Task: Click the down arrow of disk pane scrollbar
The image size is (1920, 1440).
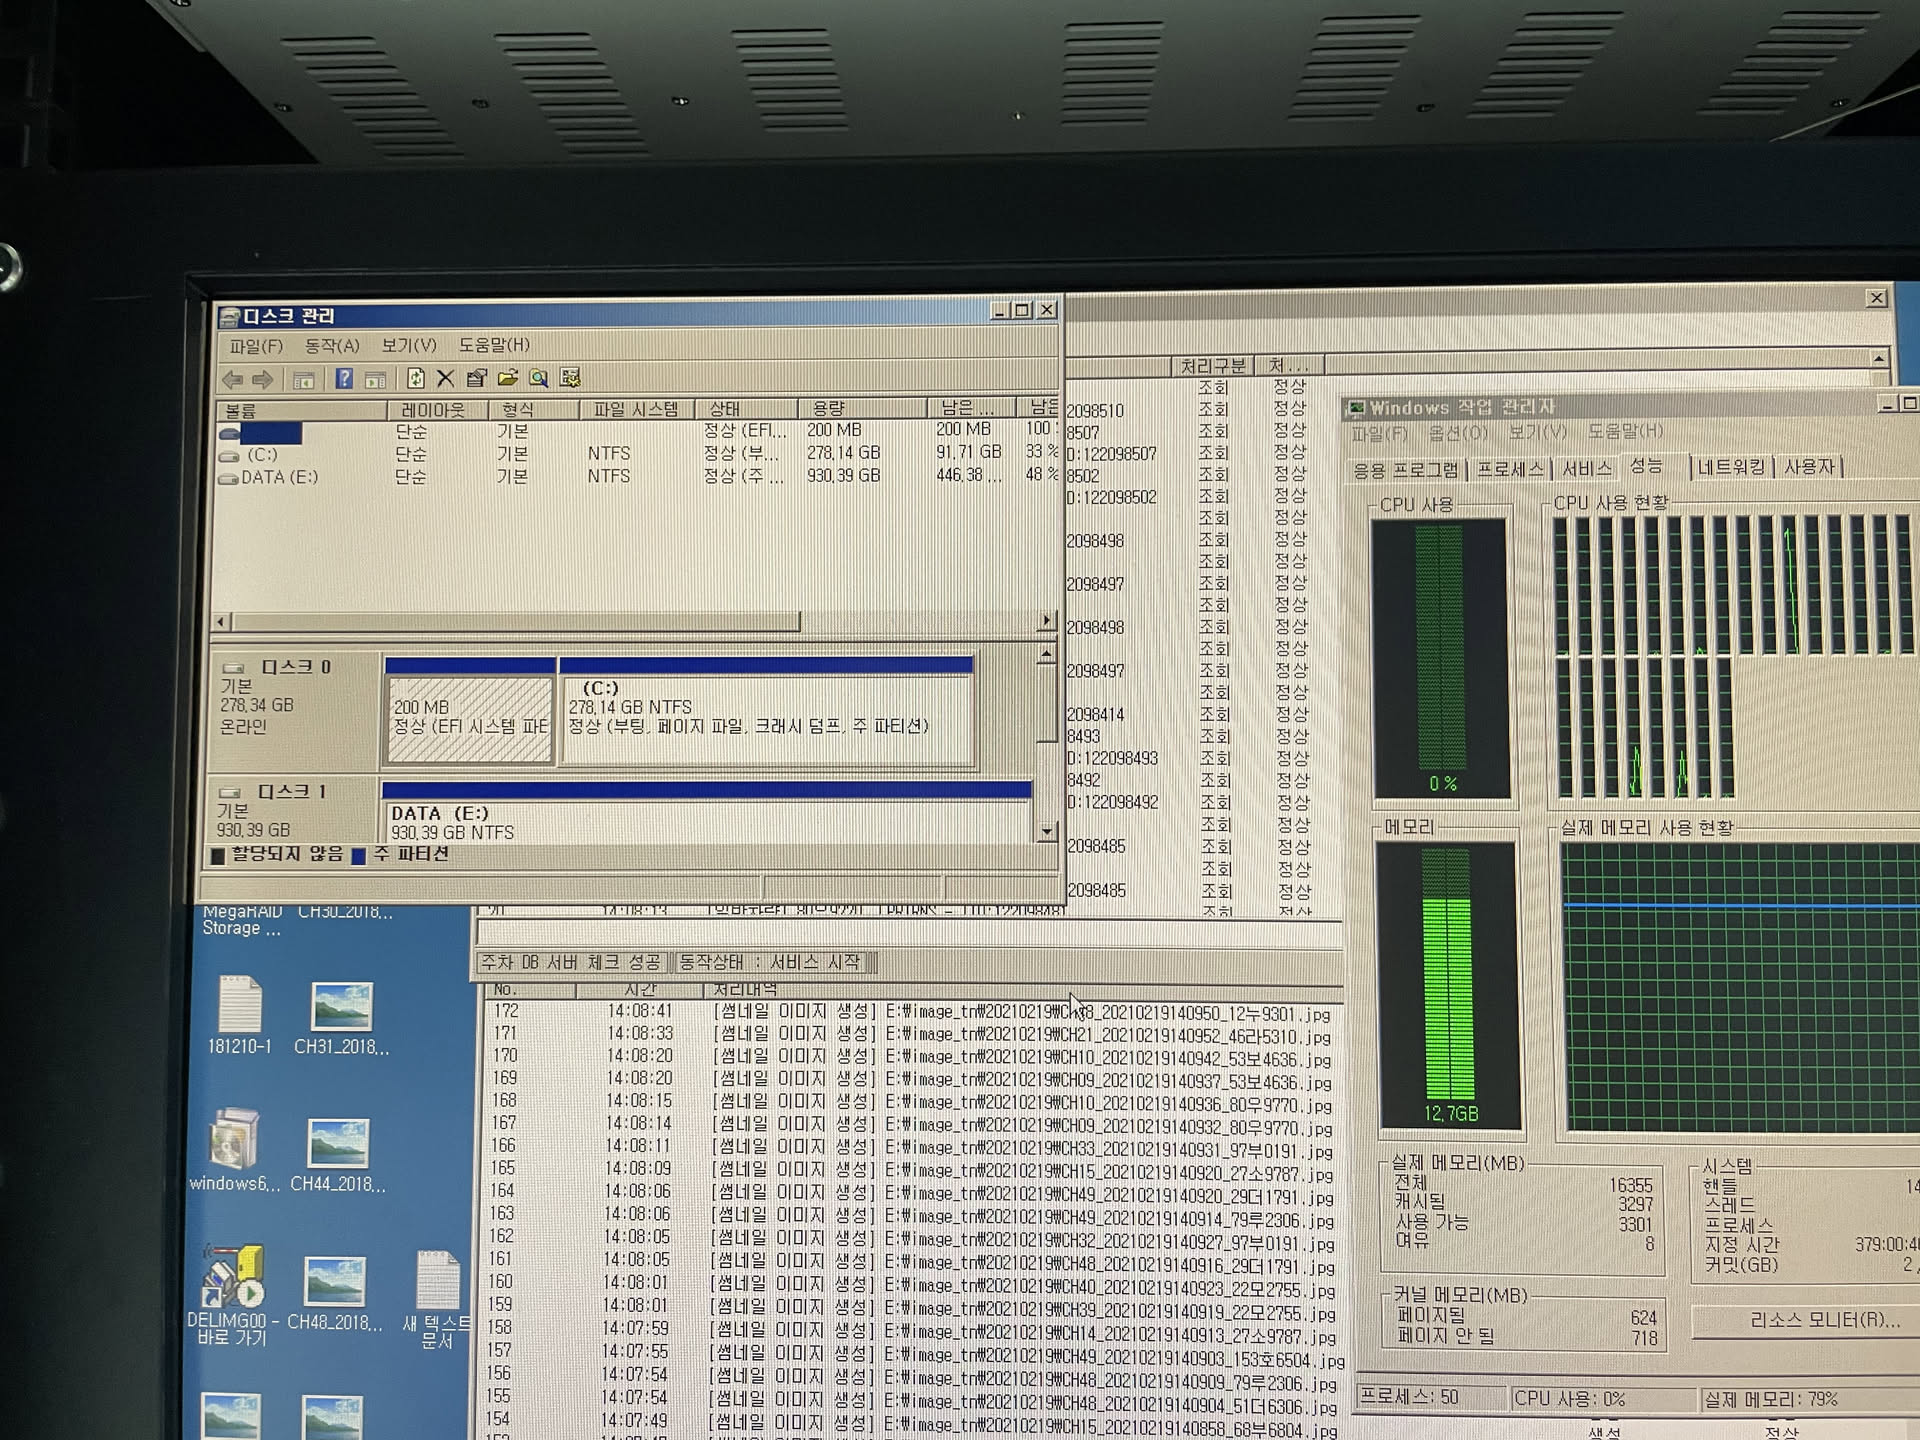Action: tap(1047, 831)
